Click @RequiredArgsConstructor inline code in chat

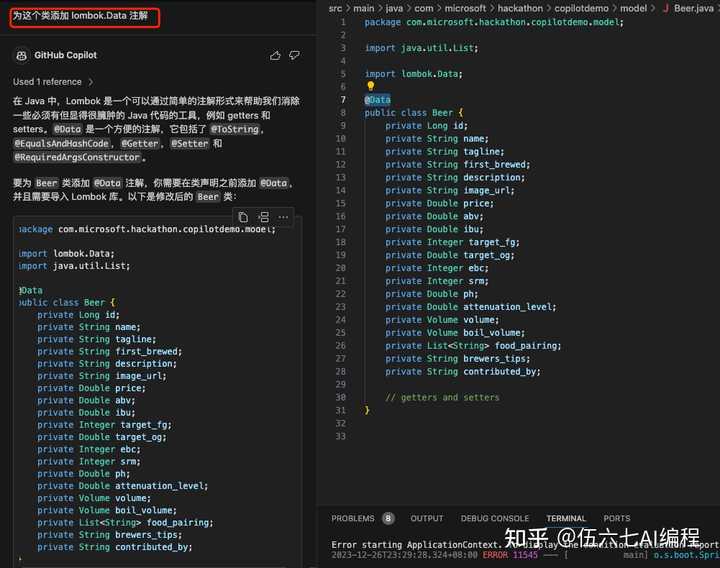click(77, 157)
